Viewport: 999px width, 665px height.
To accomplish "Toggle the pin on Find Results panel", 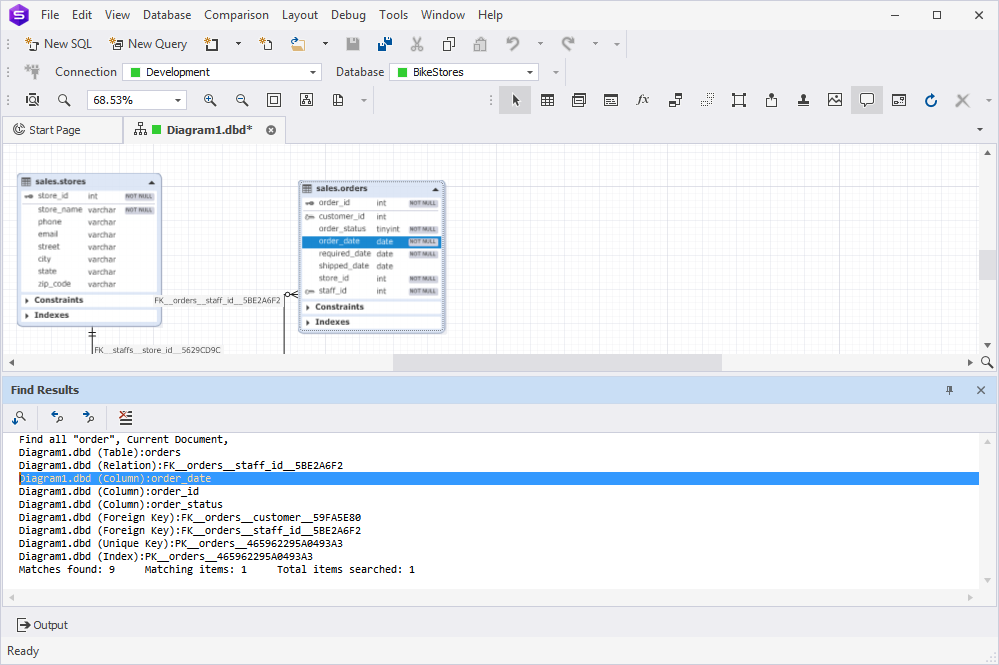I will point(949,390).
